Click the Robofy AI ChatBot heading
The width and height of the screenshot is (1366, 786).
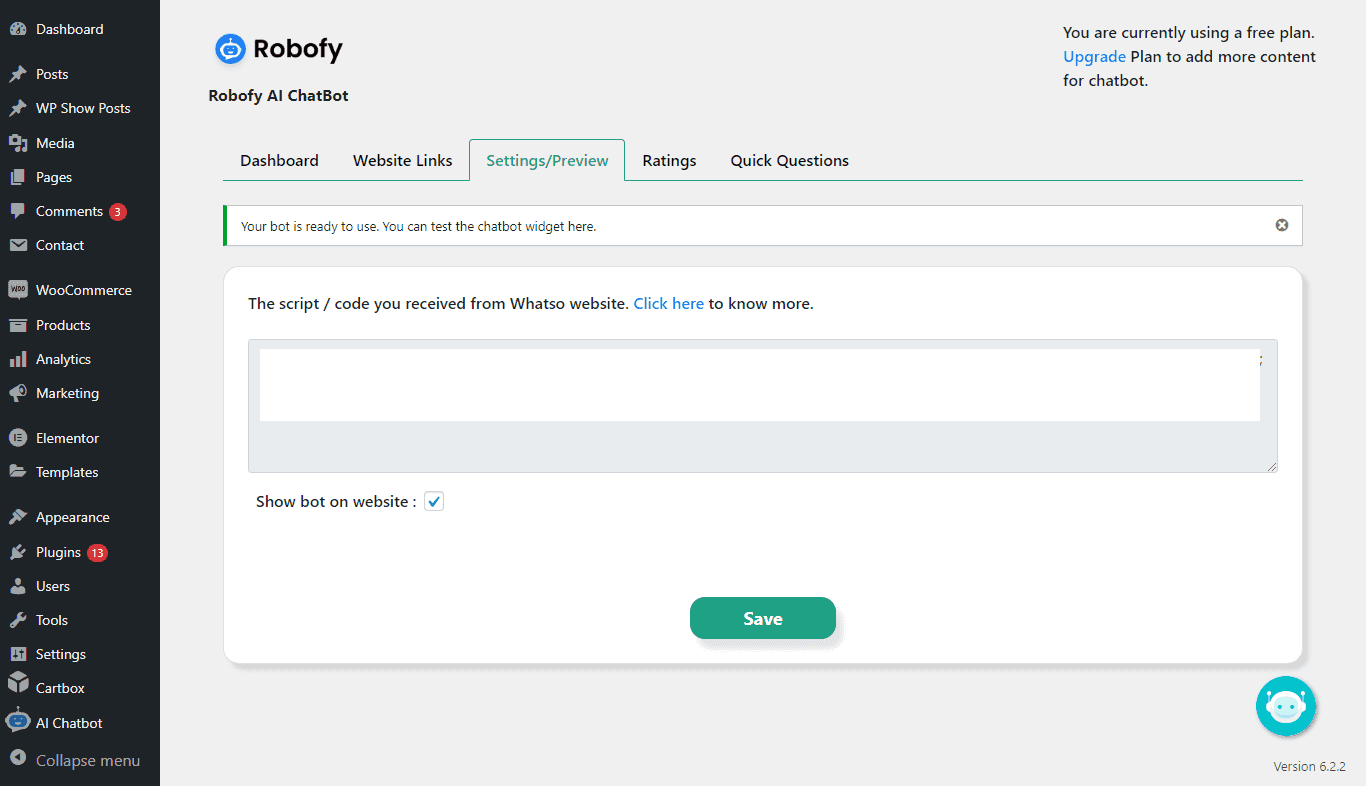(278, 96)
